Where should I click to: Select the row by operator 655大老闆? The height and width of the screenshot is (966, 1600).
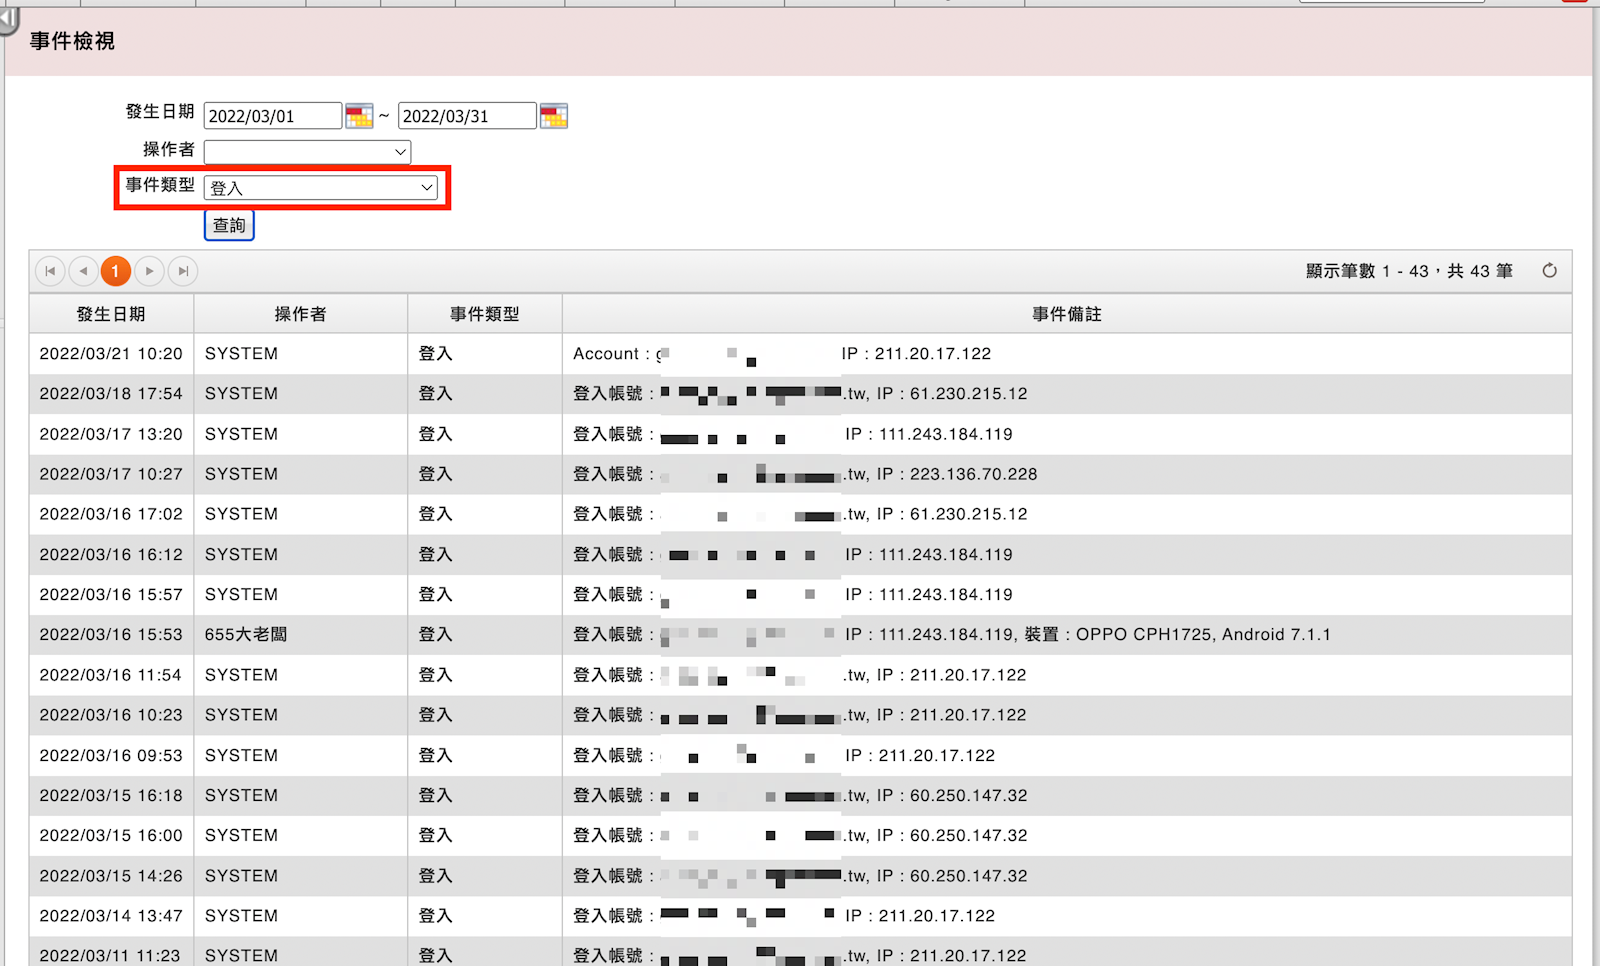tap(246, 635)
